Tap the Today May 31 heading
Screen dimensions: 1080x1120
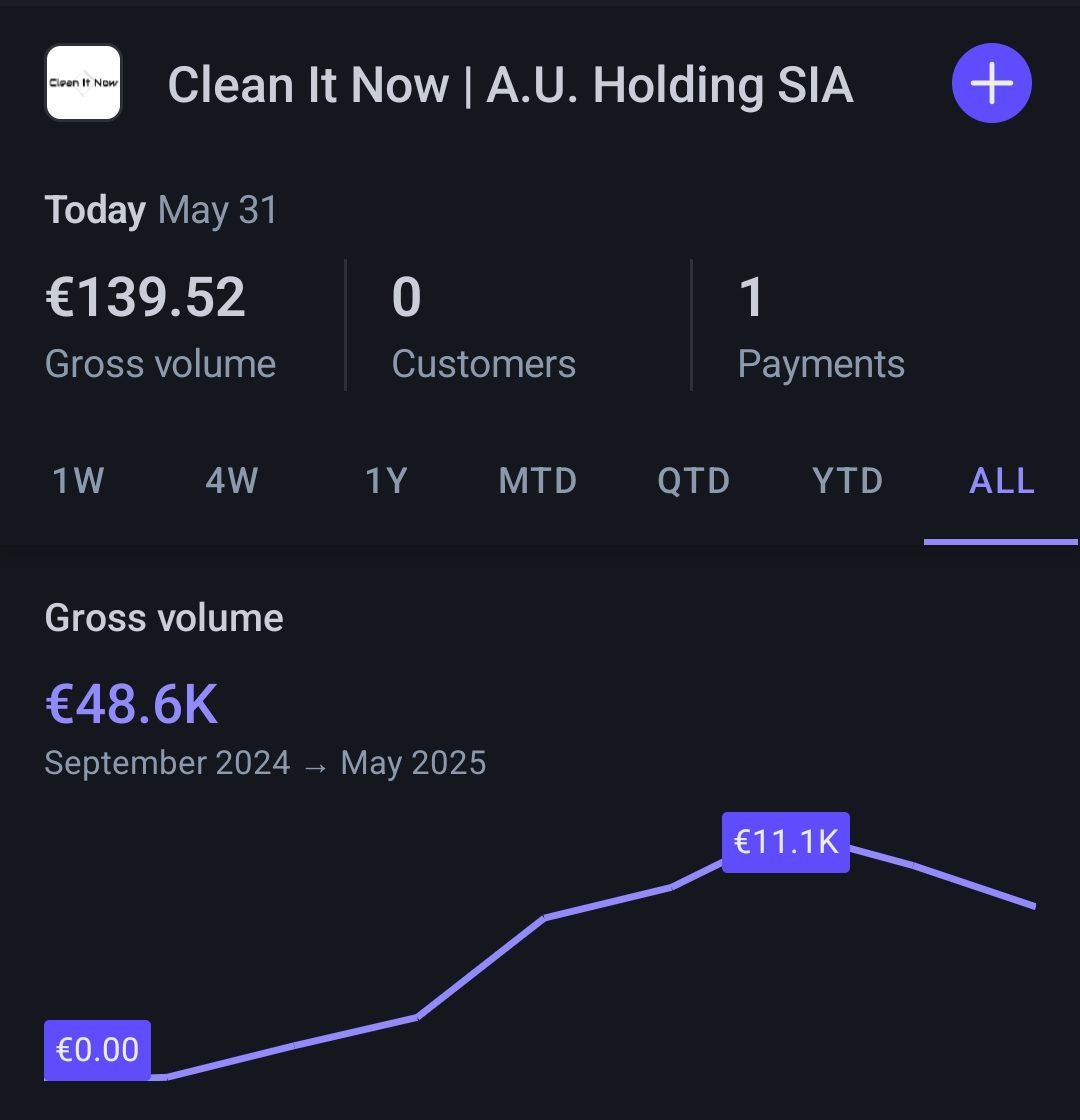(161, 210)
